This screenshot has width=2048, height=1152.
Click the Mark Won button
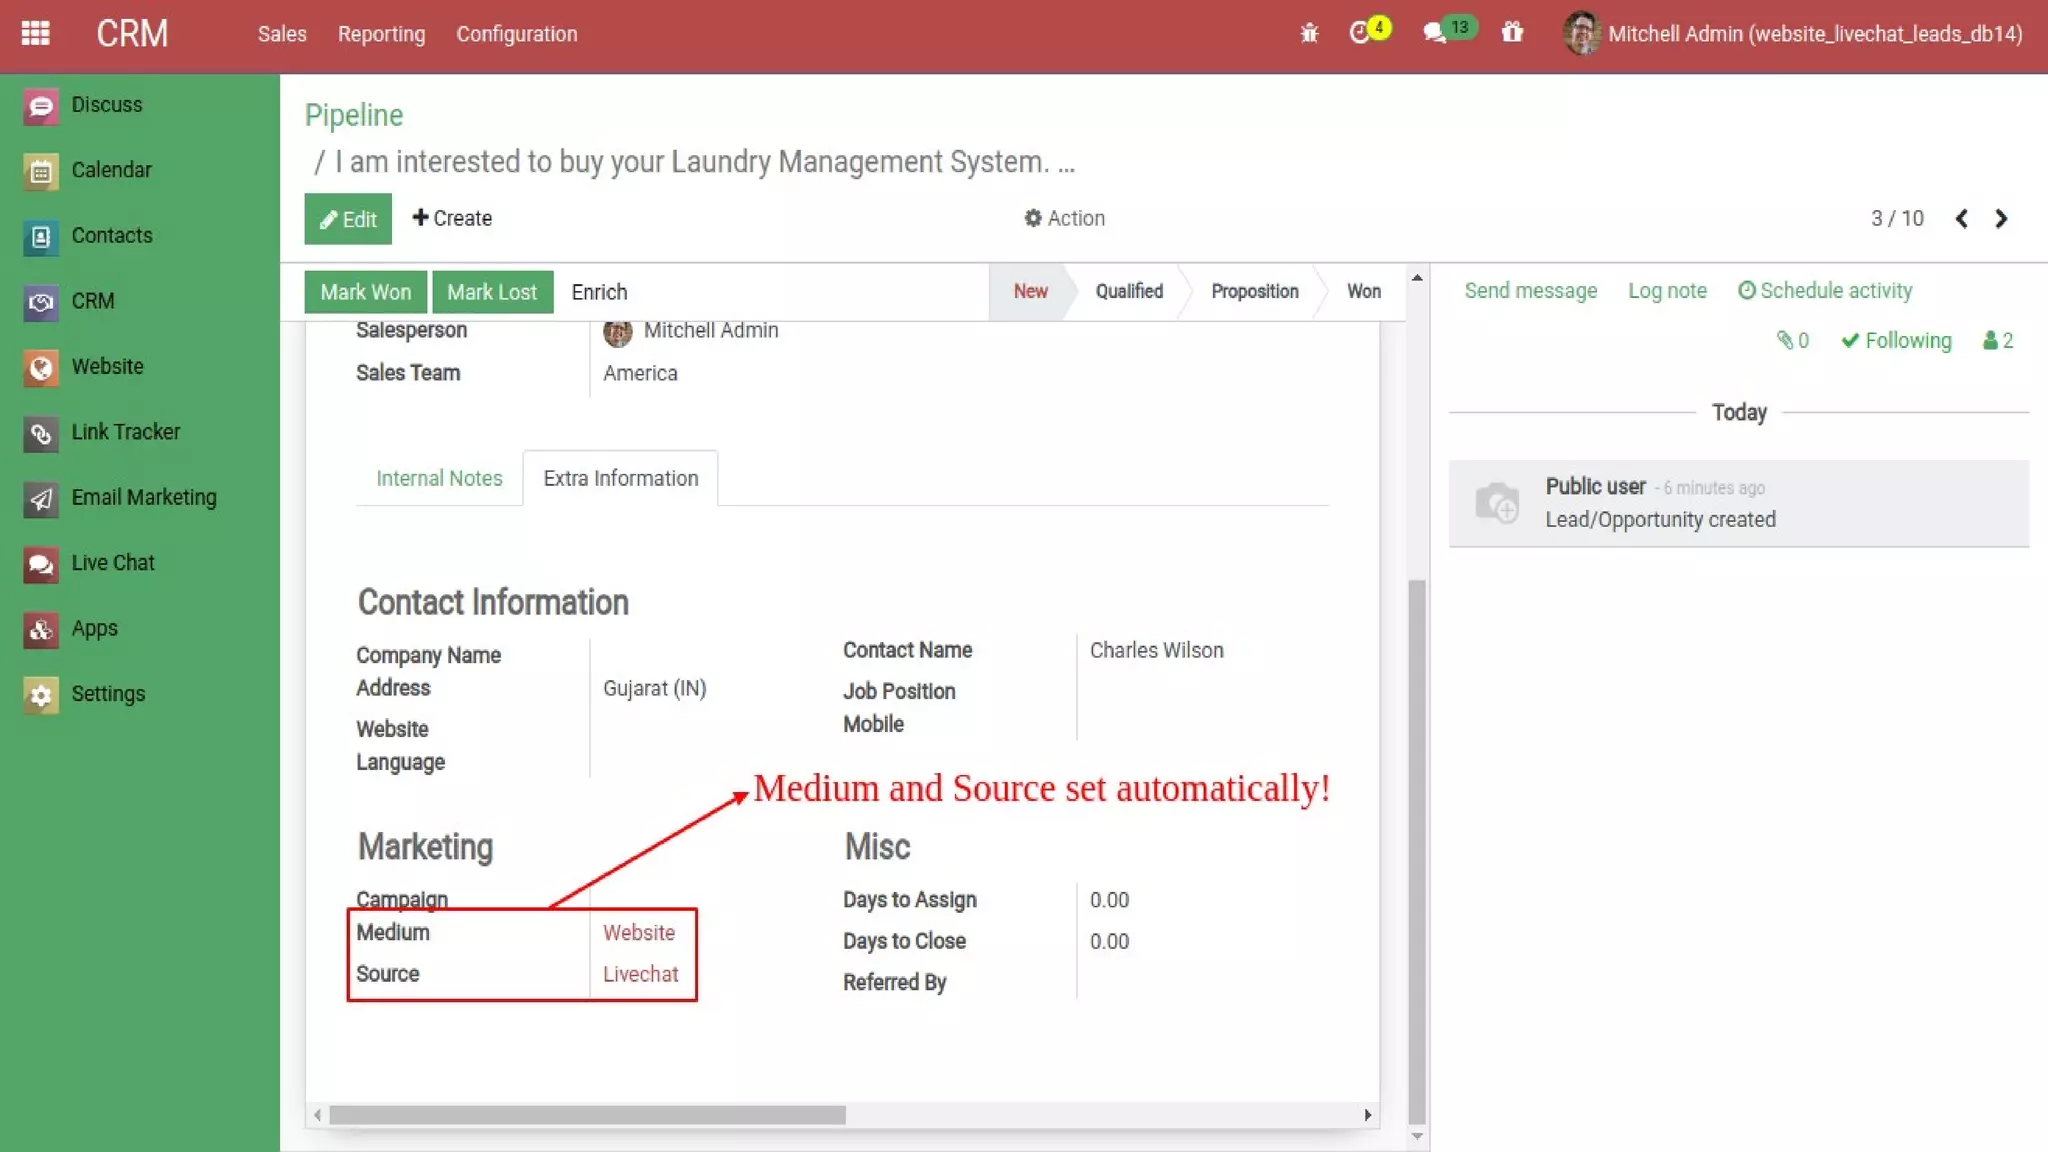(x=365, y=292)
